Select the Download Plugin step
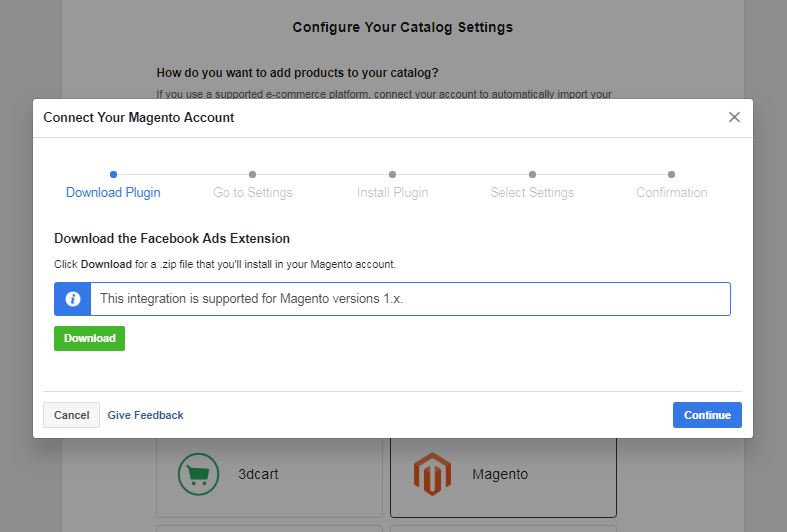The height and width of the screenshot is (532, 787). tap(113, 192)
